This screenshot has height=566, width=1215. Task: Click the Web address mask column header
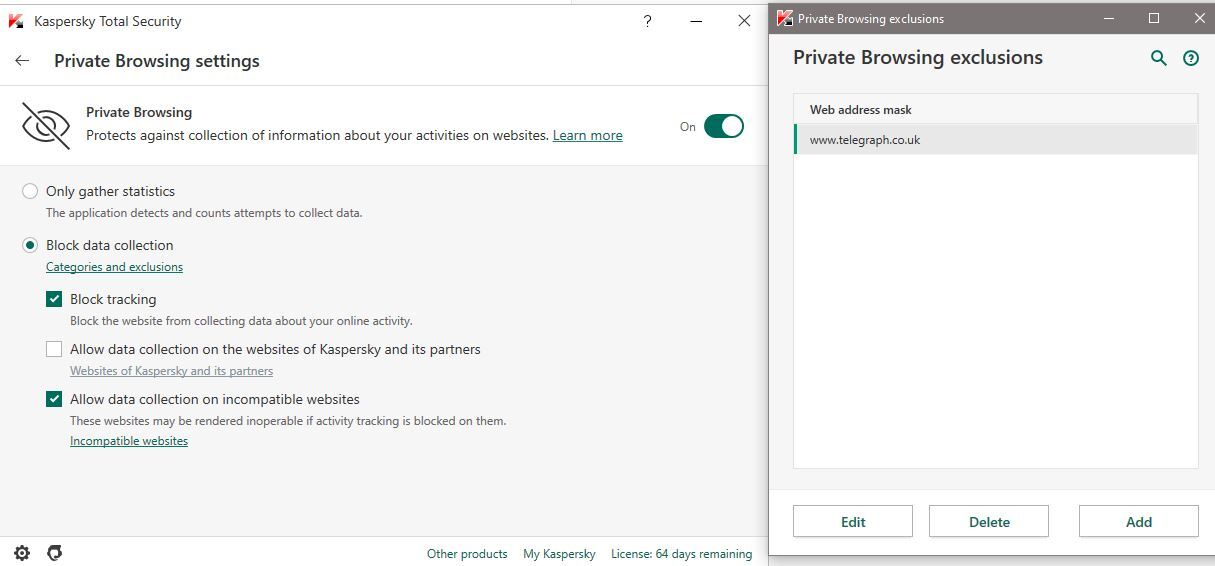[861, 110]
